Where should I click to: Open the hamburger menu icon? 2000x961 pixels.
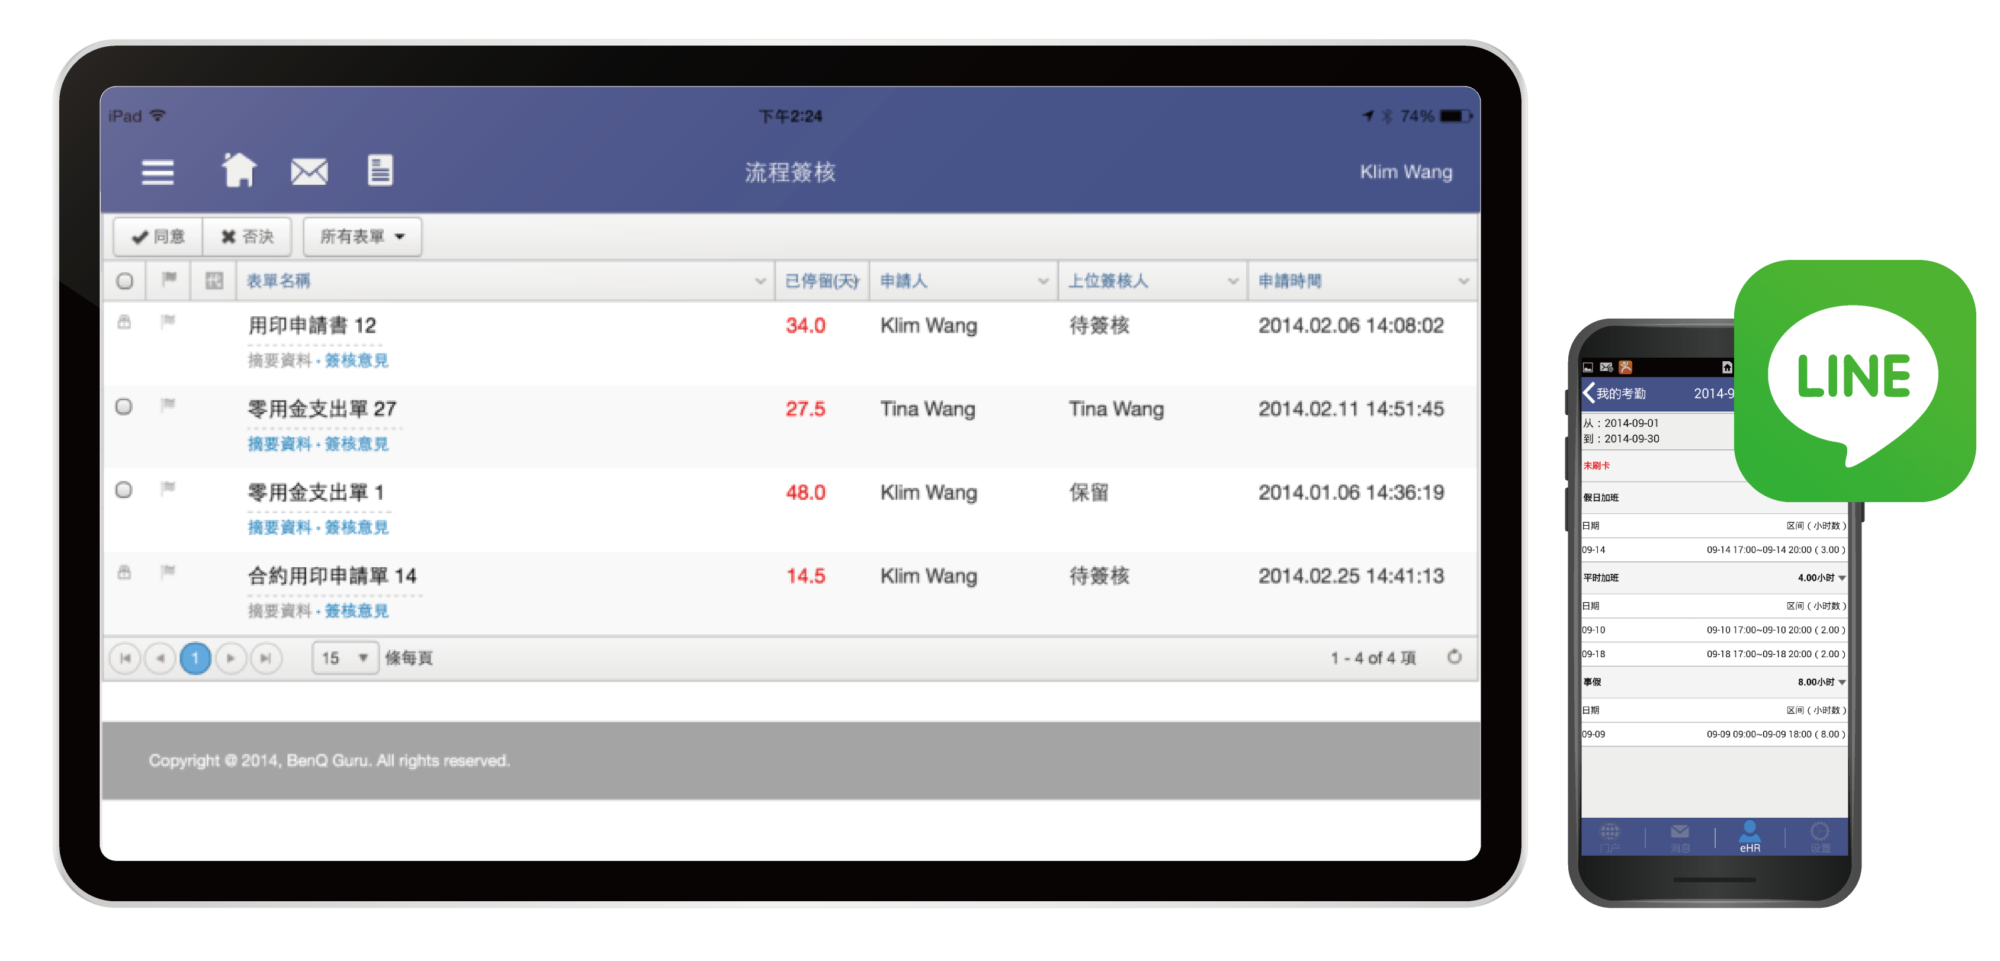coord(158,172)
